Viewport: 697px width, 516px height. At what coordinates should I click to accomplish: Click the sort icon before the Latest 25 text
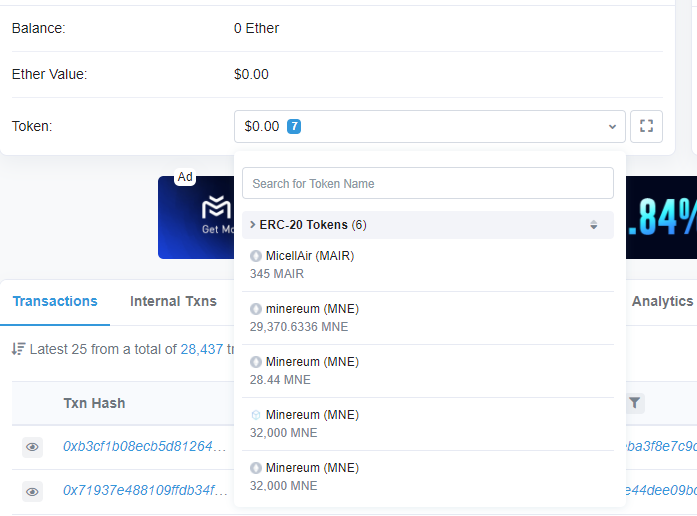(18, 349)
